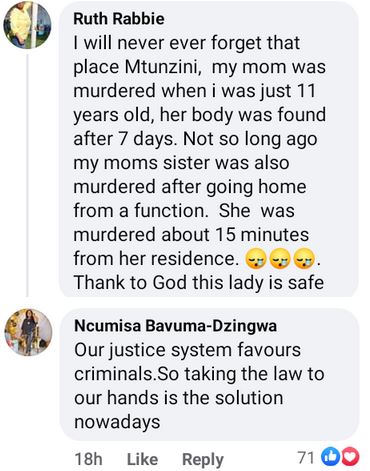
Task: Open the 18h comment timestamp
Action: (x=88, y=459)
